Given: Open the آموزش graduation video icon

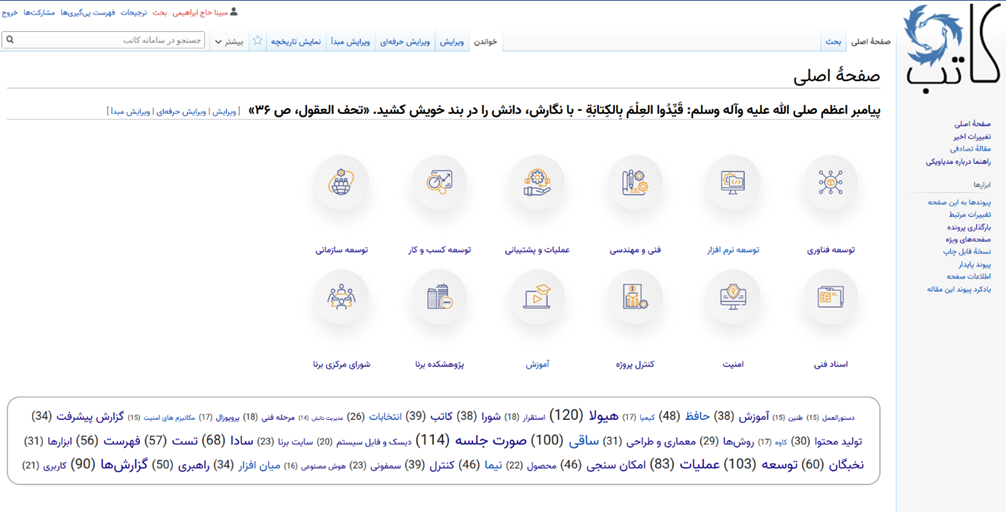Looking at the screenshot, I should tap(538, 296).
